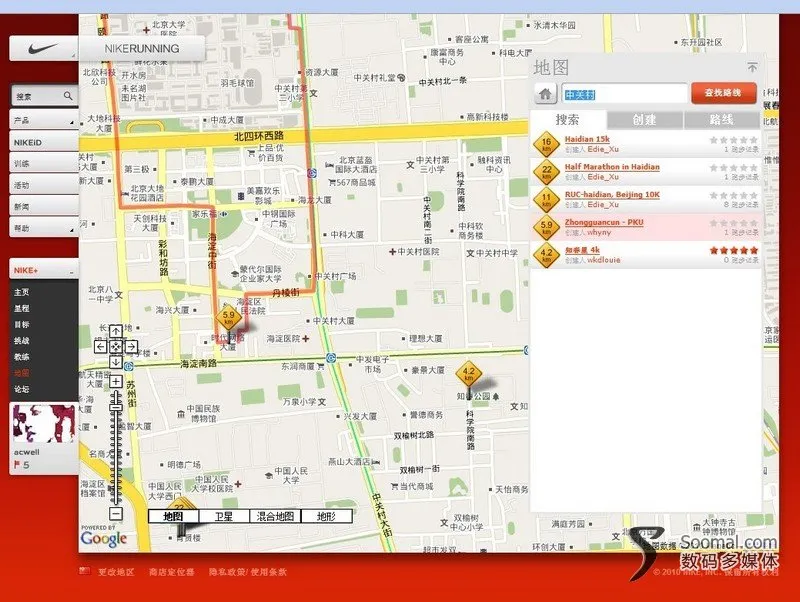Click the 11 km badge beside RUC-haidian
Screen dimensions: 800x602
(546, 199)
